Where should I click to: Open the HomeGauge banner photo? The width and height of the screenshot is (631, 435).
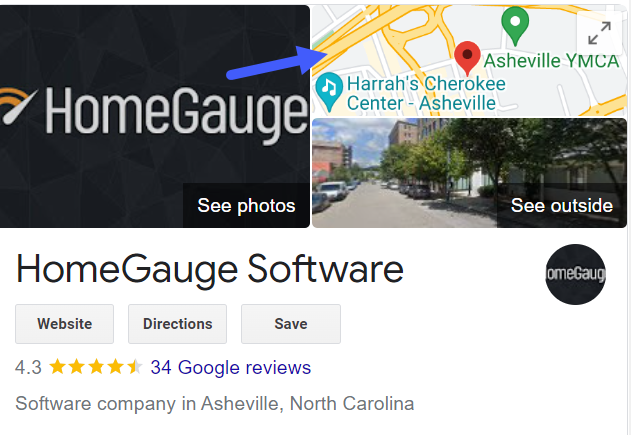click(155, 116)
